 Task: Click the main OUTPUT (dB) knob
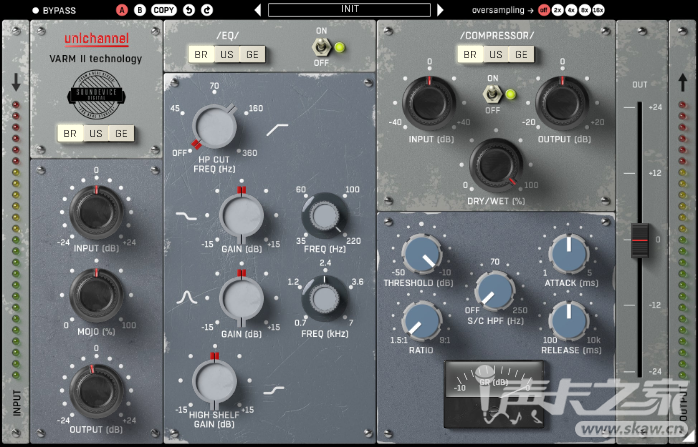coord(96,391)
